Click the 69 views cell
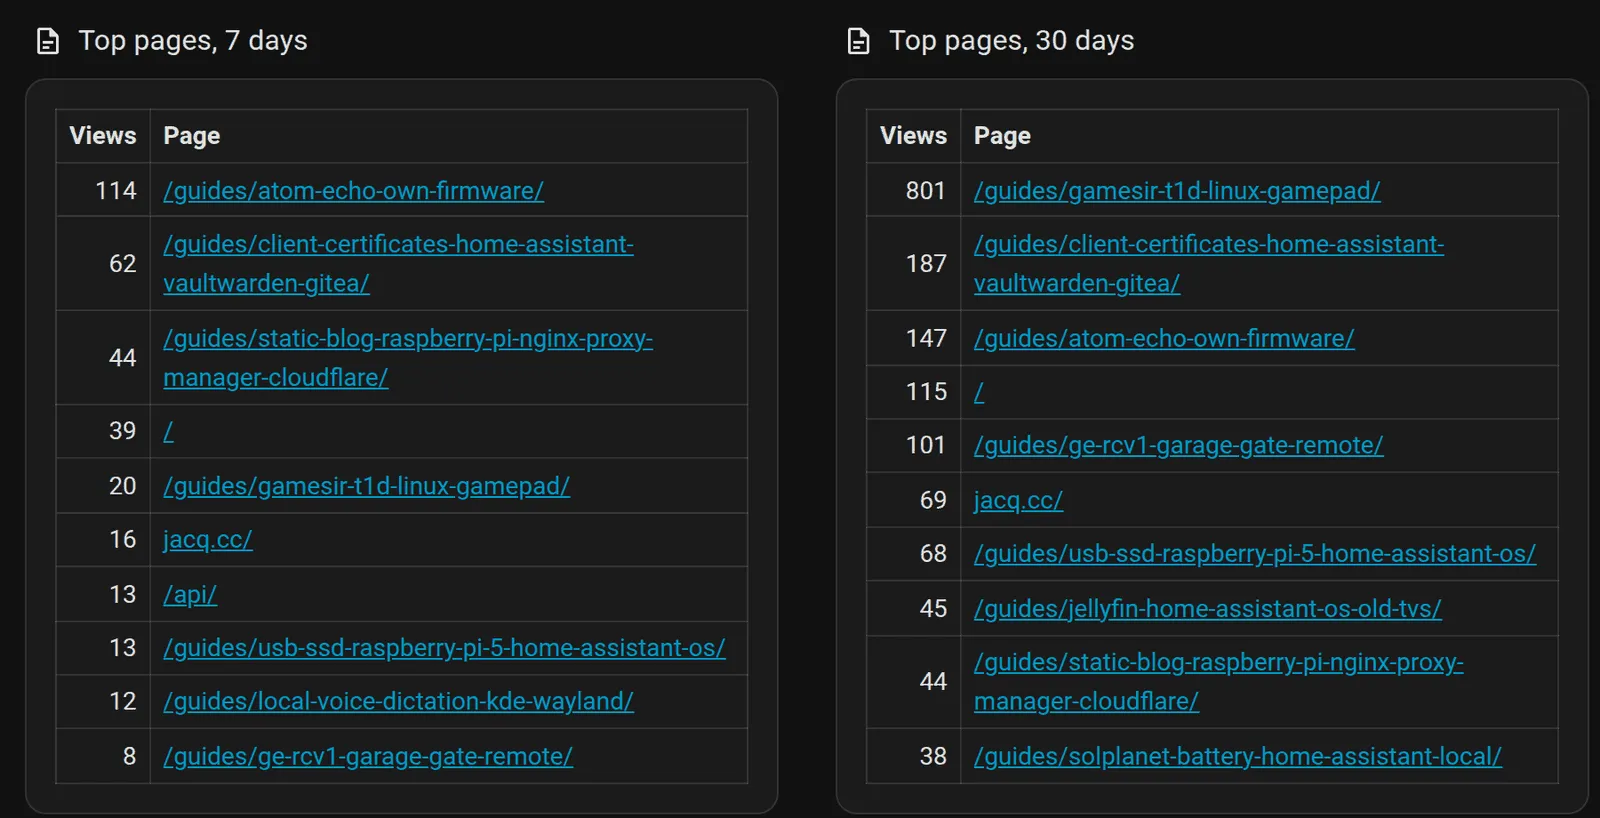This screenshot has width=1600, height=818. [913, 500]
